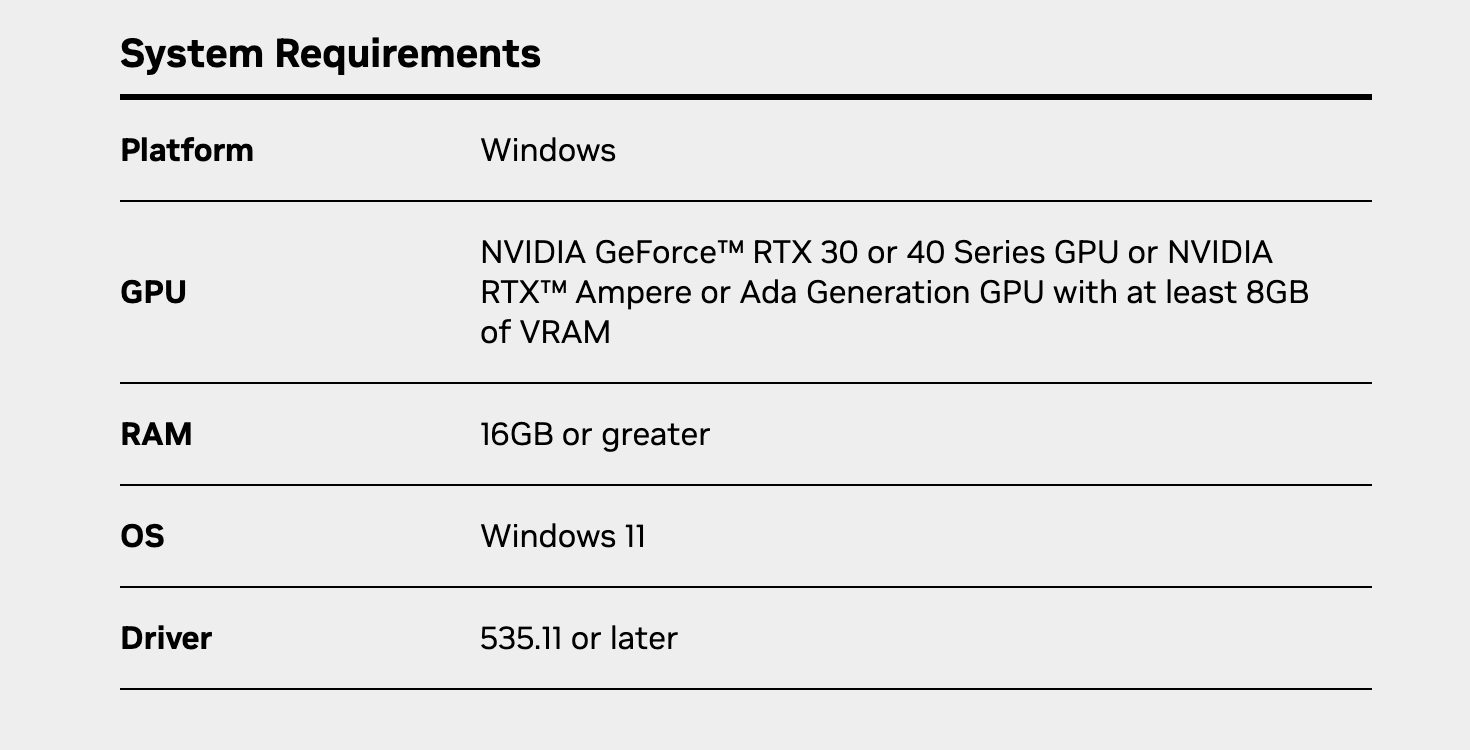Click the RTX Ampere or Ada Generation line
This screenshot has width=1470, height=750.
tap(895, 292)
